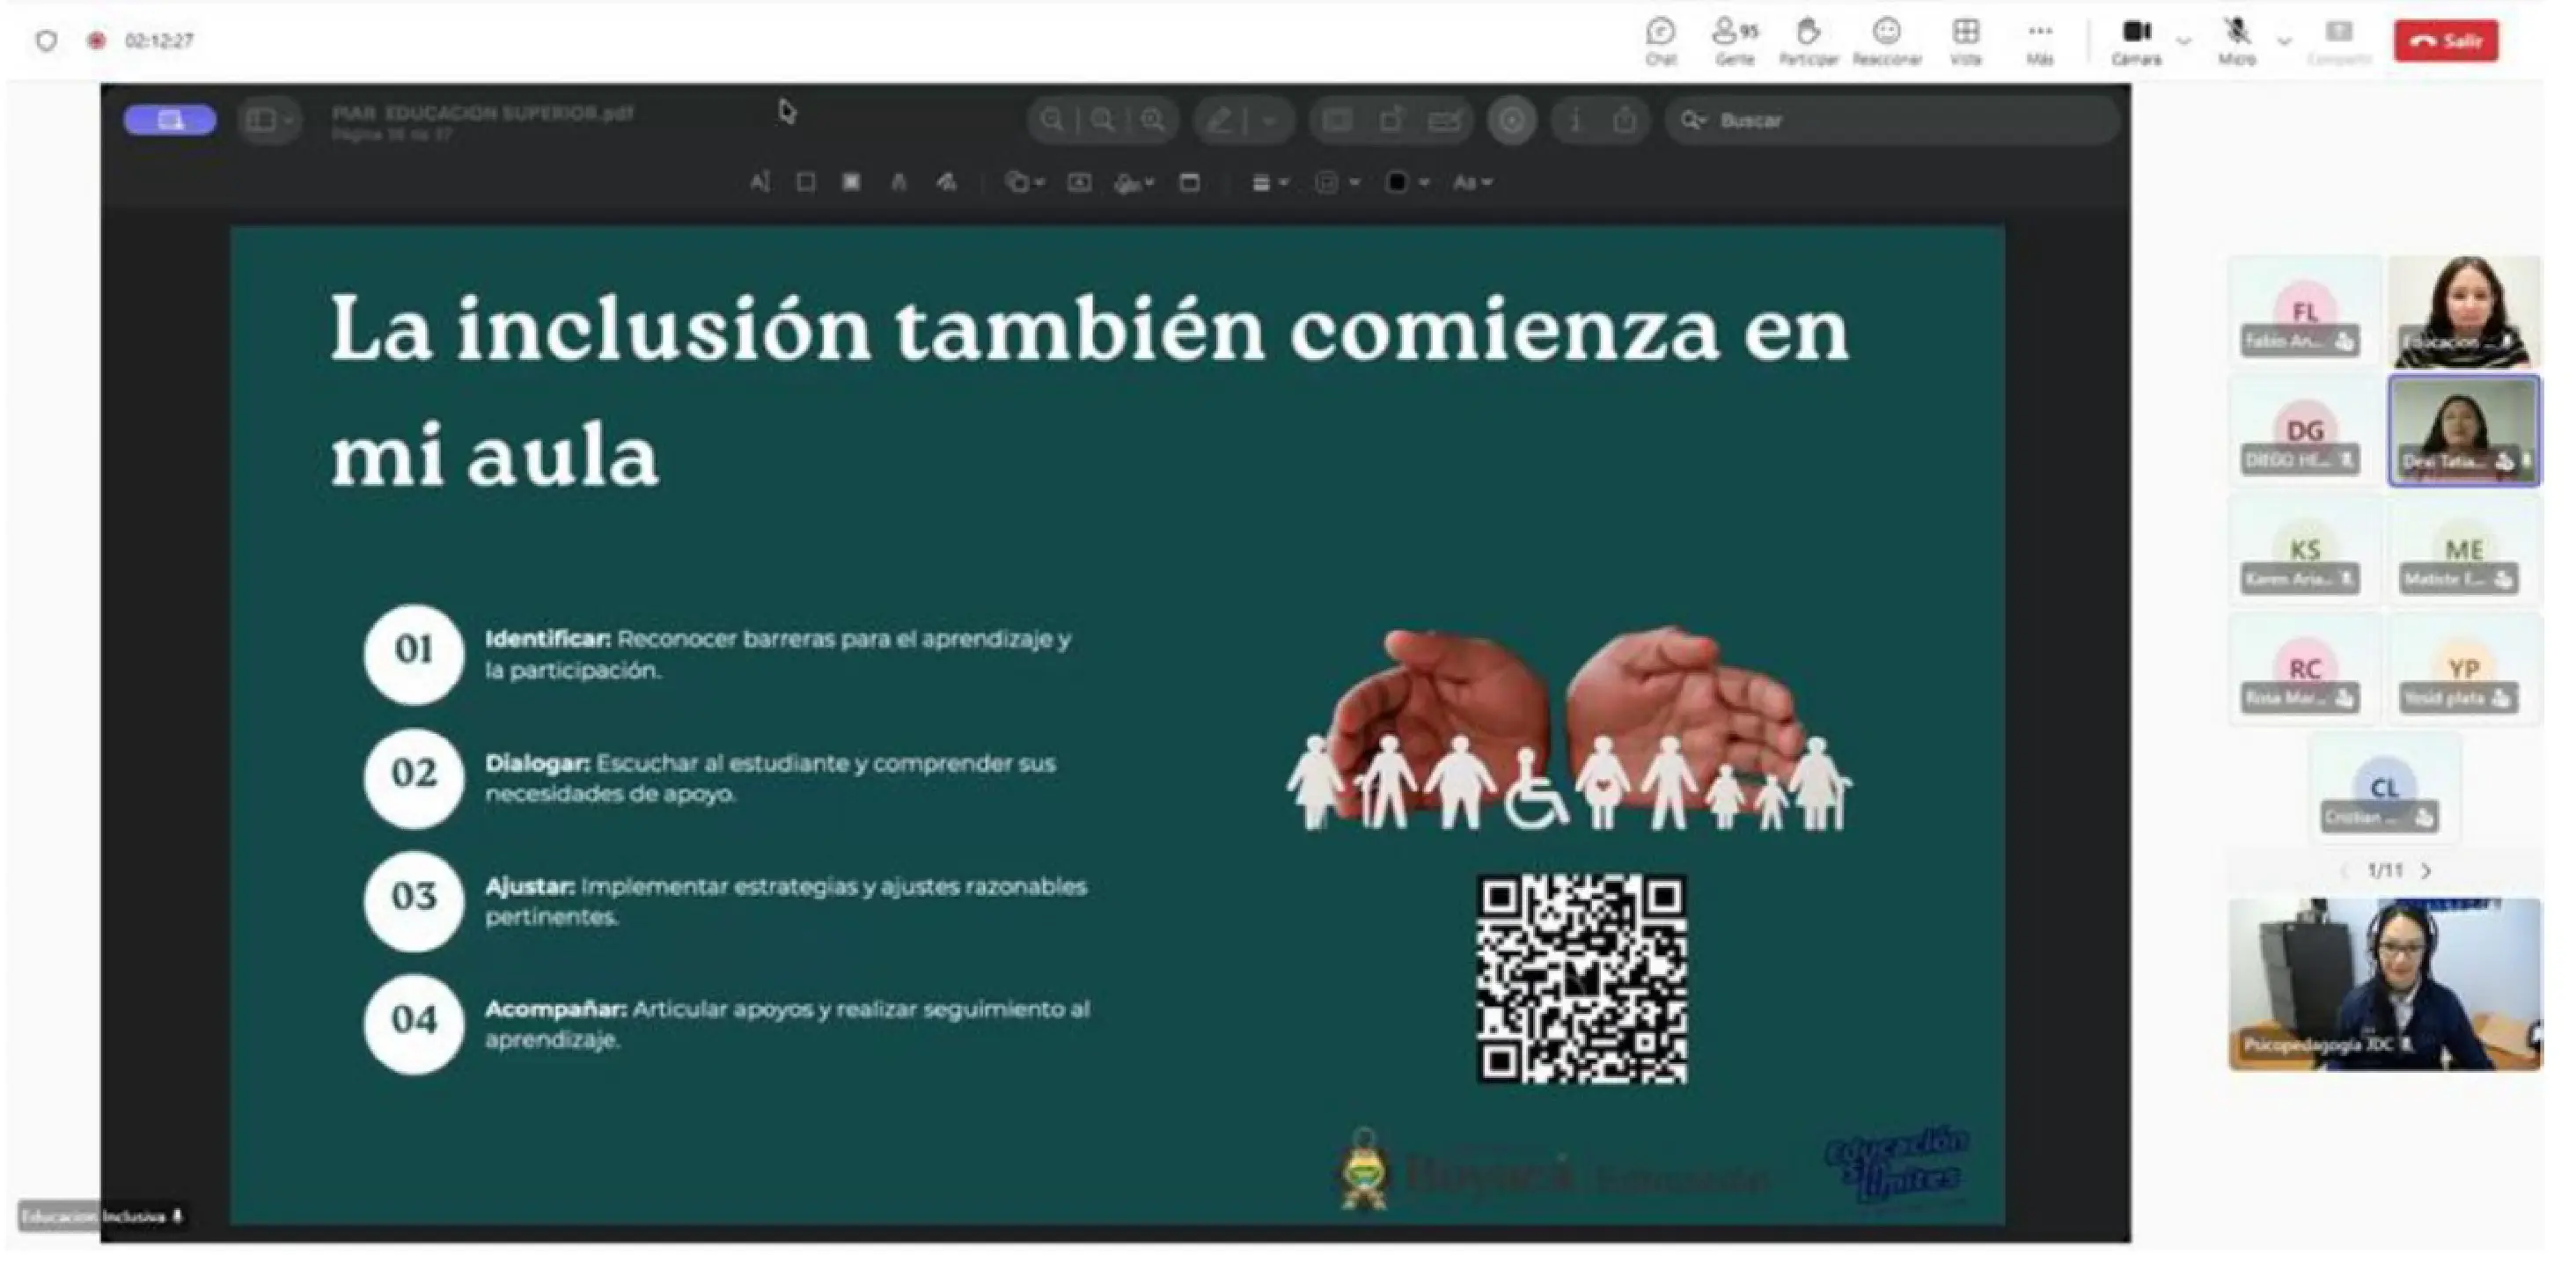Screen dimensions: 2576x1284
Task: Open the signature dropdown
Action: pos(1135,182)
